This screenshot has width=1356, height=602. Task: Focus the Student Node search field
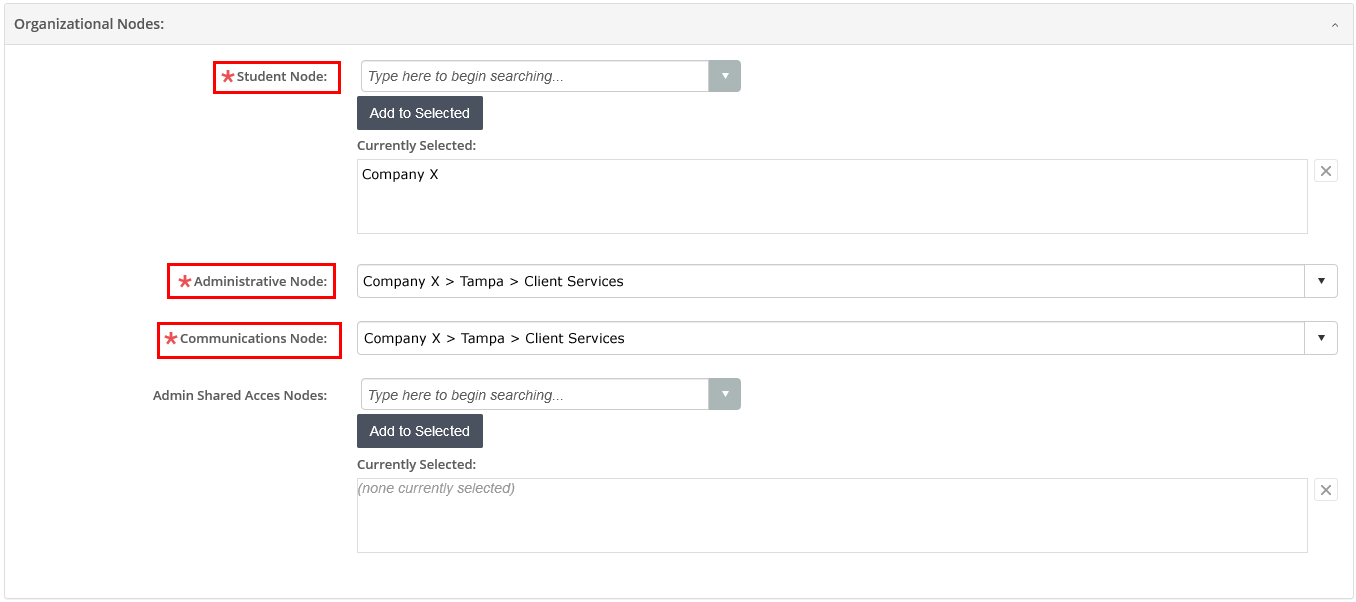click(x=535, y=76)
